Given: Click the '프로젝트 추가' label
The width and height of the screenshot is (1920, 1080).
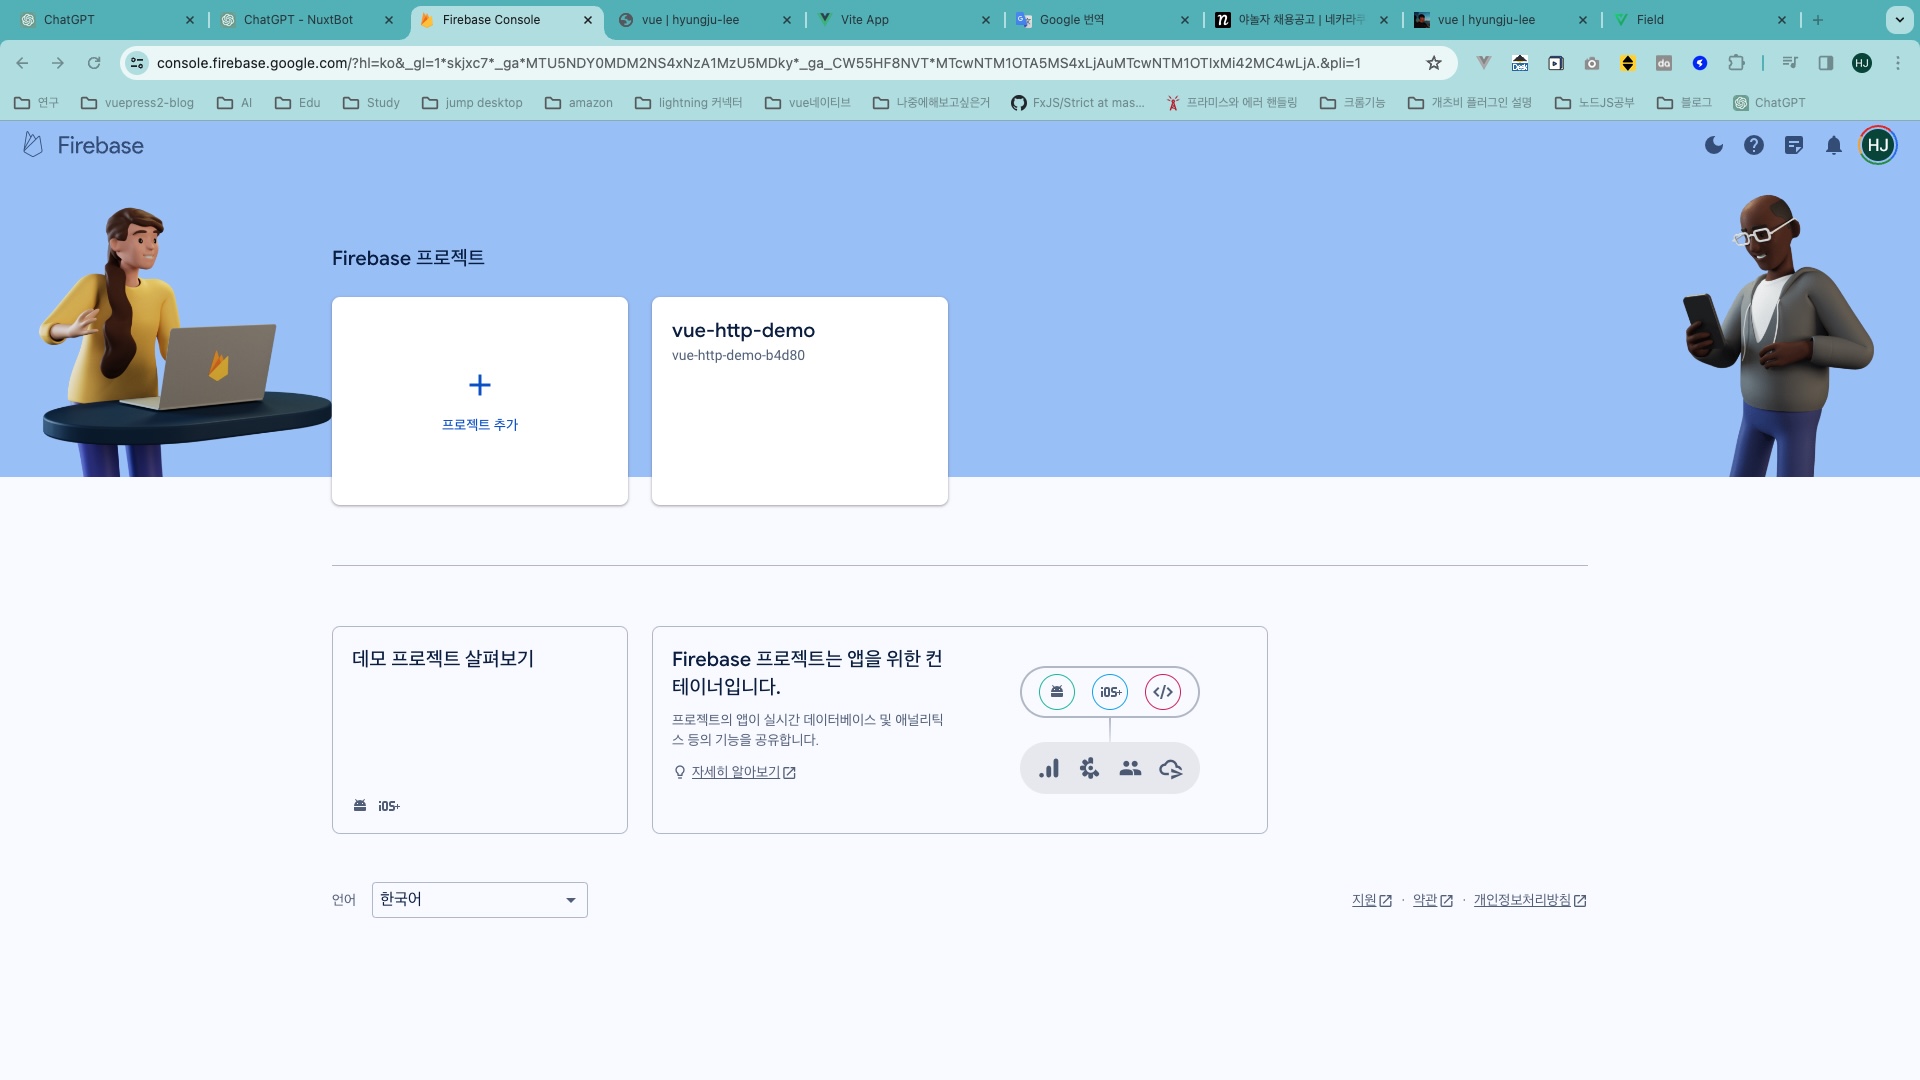Looking at the screenshot, I should (x=480, y=425).
